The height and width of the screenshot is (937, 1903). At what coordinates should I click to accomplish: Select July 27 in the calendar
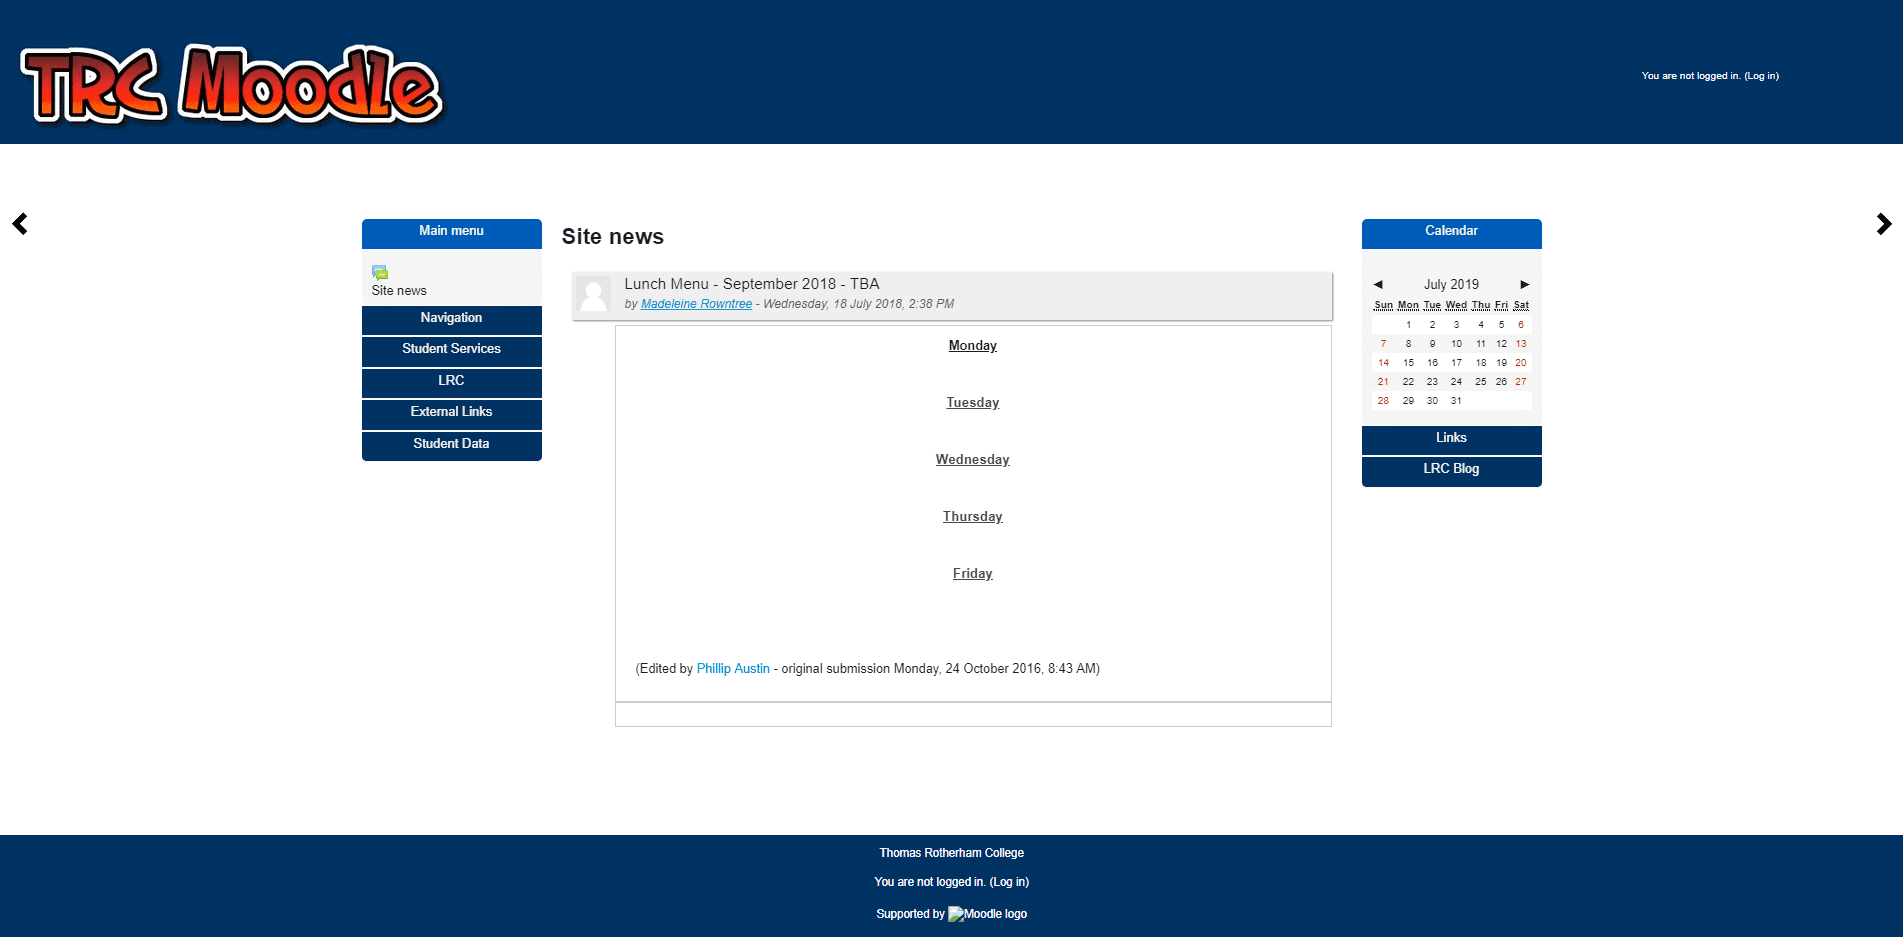pyautogui.click(x=1521, y=382)
